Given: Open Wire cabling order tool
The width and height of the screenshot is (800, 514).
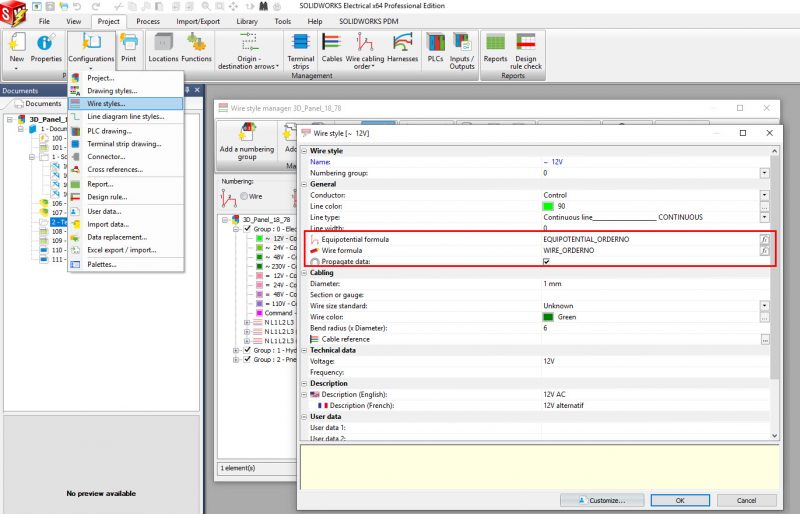Looking at the screenshot, I should [365, 51].
